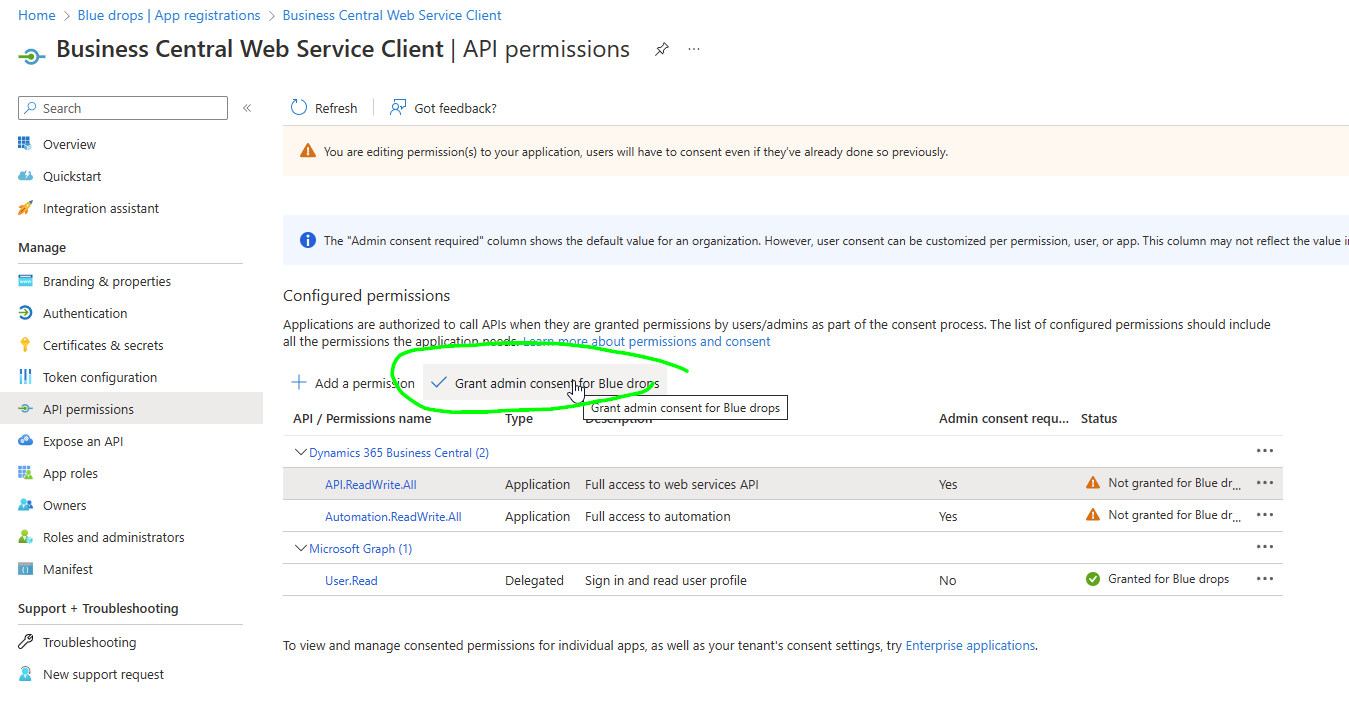
Task: Collapse the sidebar with double chevron icon
Action: coord(247,108)
